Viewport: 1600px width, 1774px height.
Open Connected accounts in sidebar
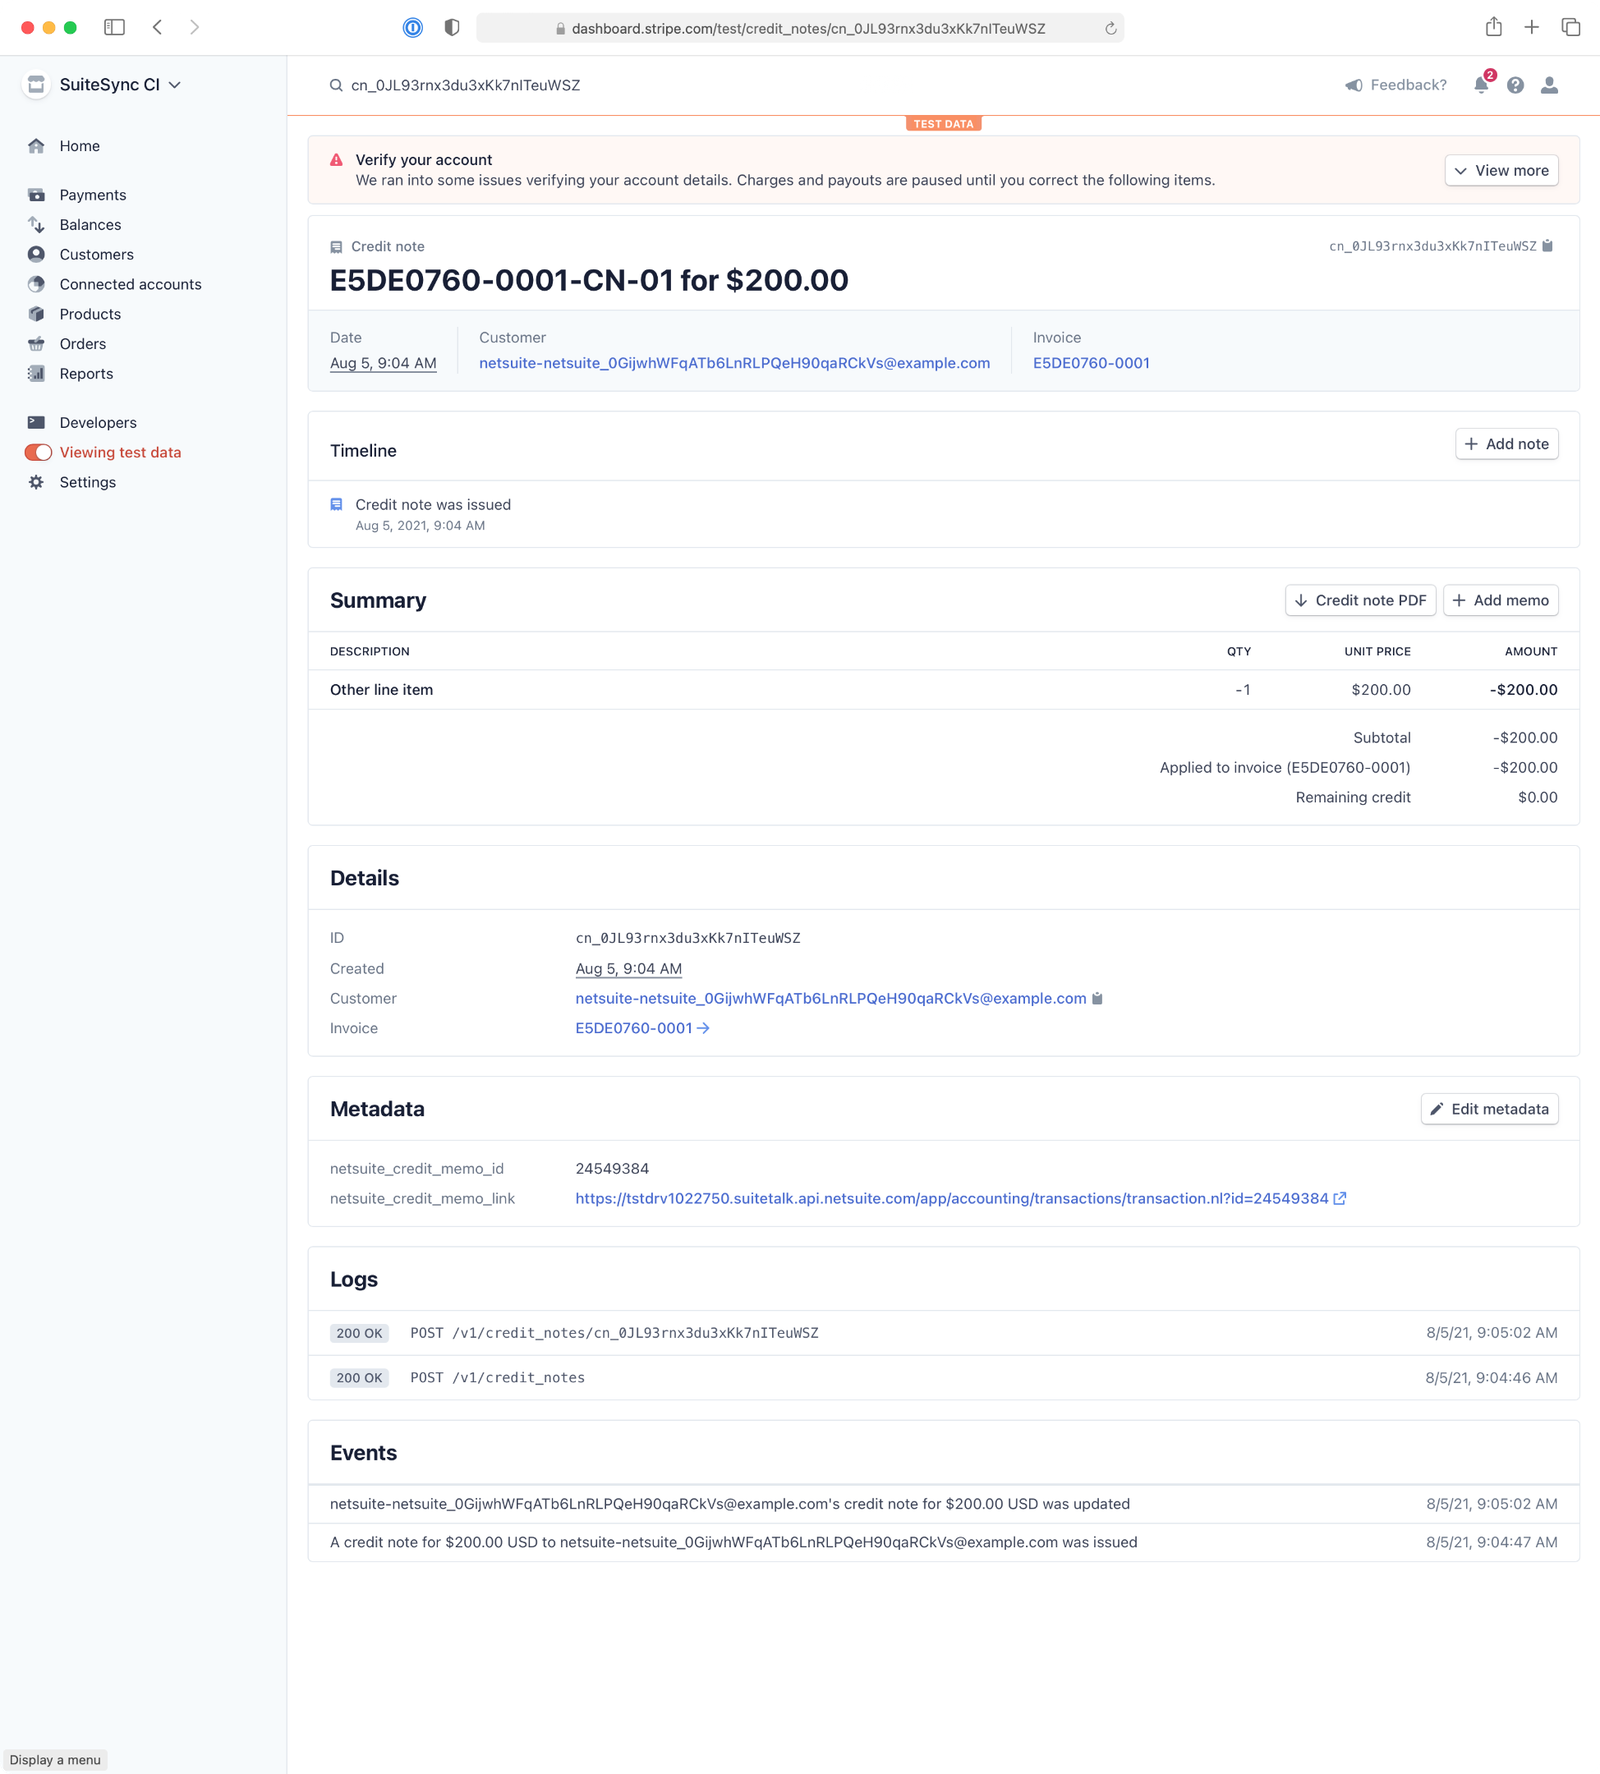coord(130,284)
